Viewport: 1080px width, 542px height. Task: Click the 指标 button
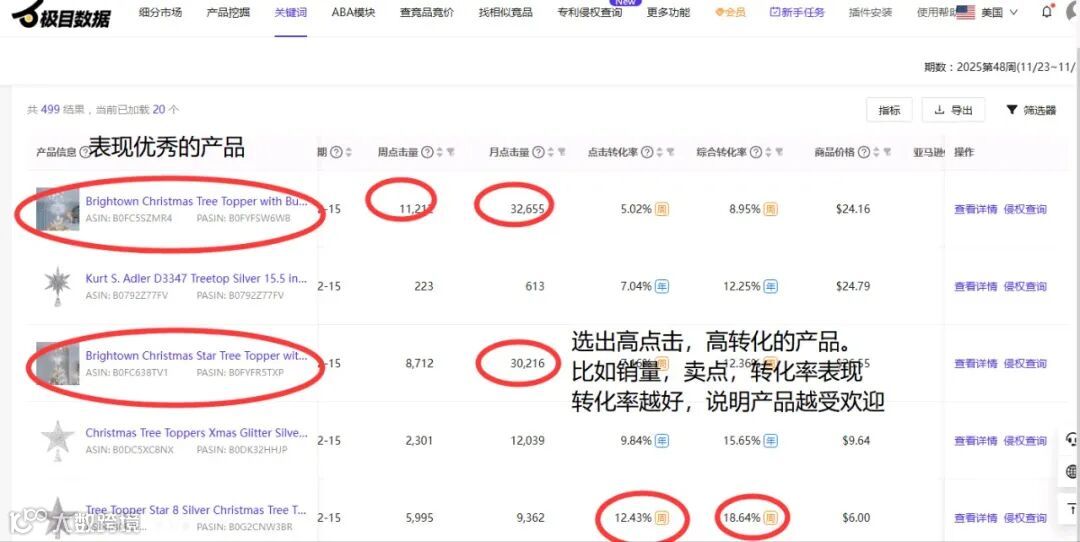pos(889,110)
